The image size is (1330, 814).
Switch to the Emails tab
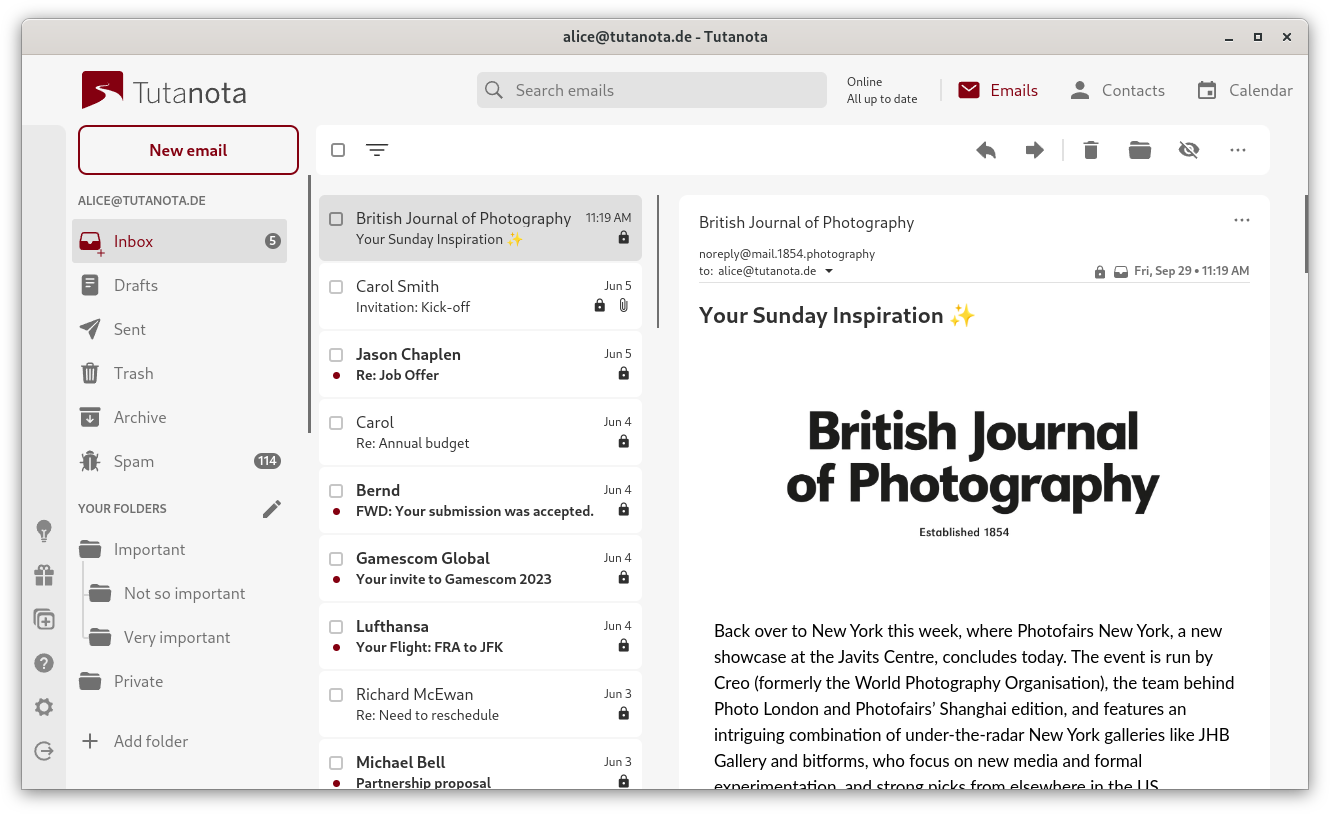998,90
